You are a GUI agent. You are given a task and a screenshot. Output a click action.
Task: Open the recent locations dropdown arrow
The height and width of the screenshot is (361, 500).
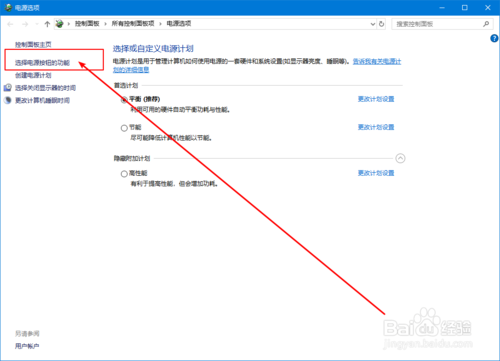(37, 24)
